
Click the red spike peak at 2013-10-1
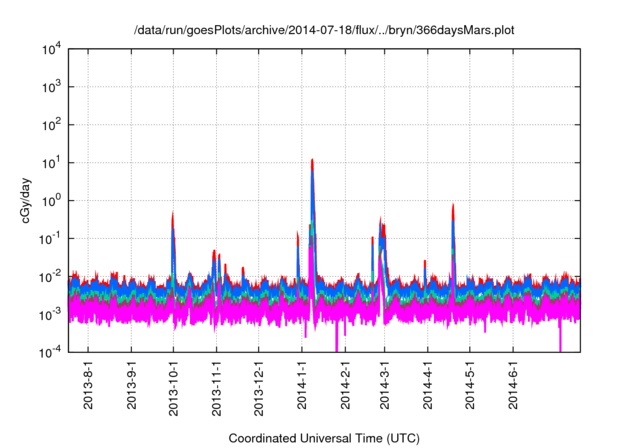coord(173,213)
